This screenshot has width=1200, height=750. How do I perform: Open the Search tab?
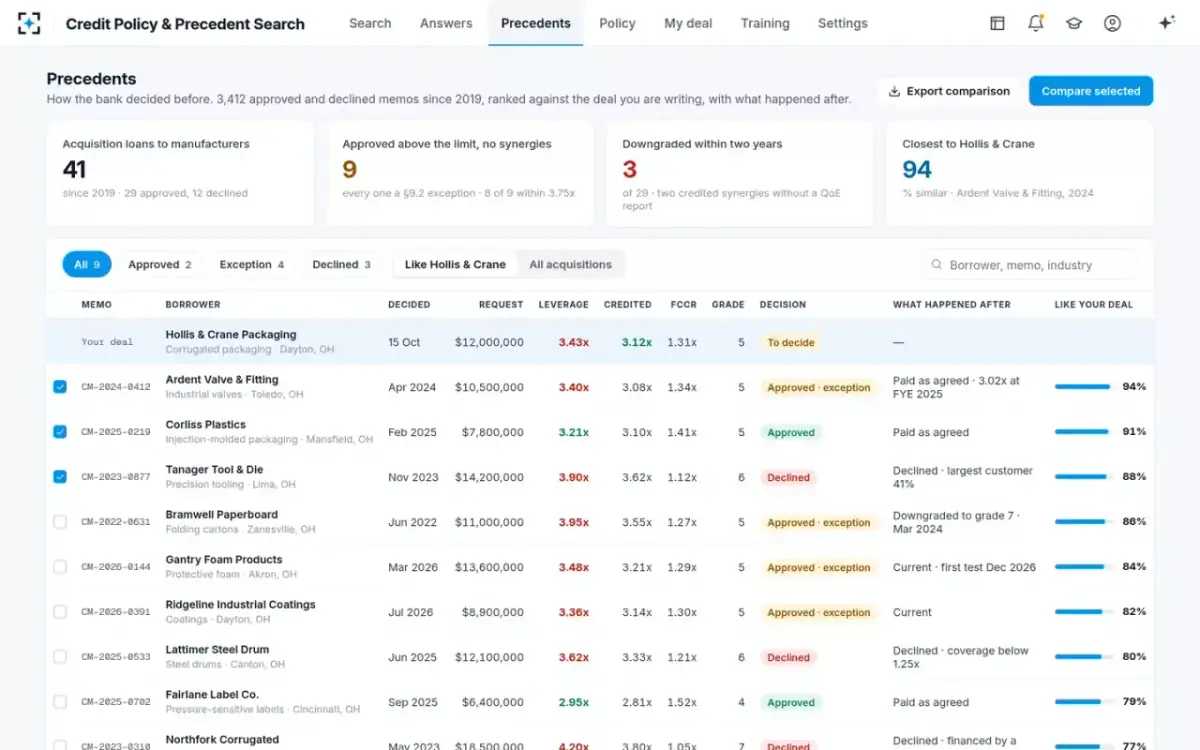coord(370,23)
